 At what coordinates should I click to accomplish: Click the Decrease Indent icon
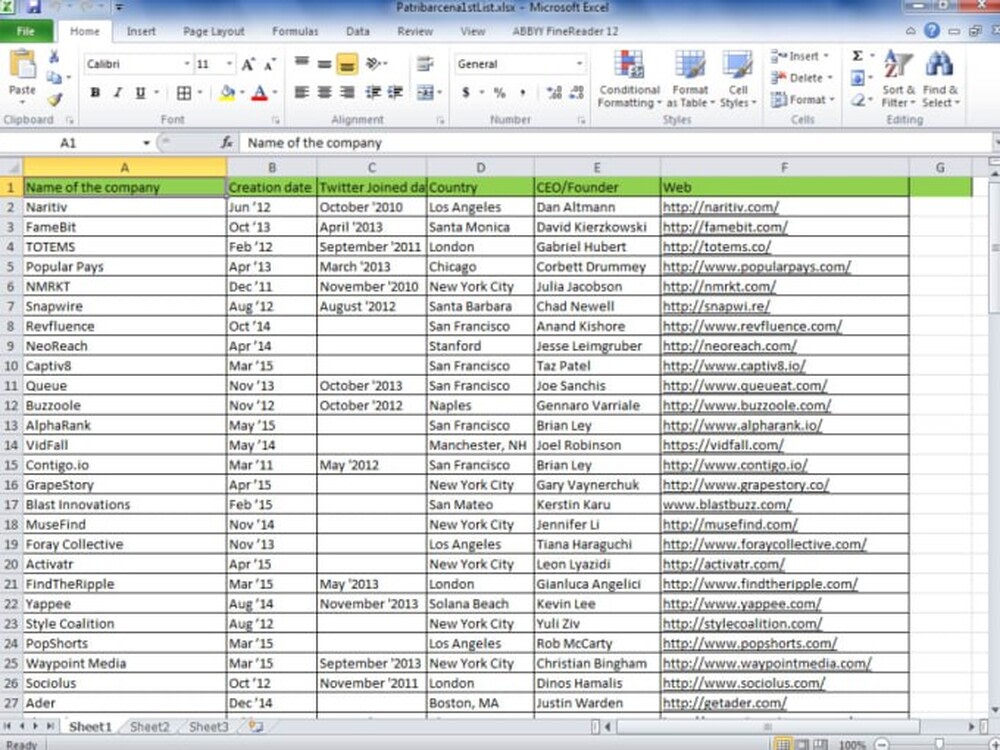click(372, 93)
